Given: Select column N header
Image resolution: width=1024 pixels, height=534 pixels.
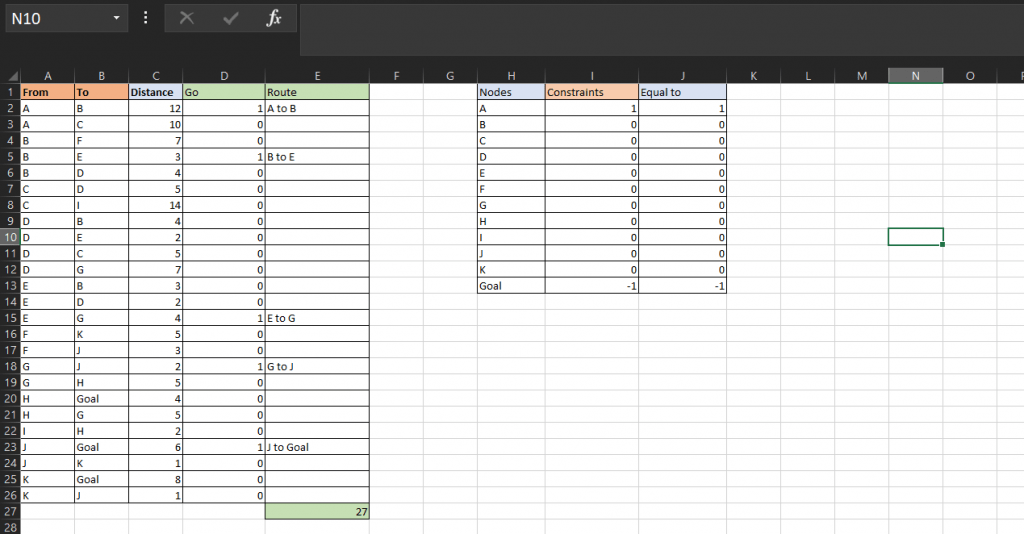Looking at the screenshot, I should (915, 75).
